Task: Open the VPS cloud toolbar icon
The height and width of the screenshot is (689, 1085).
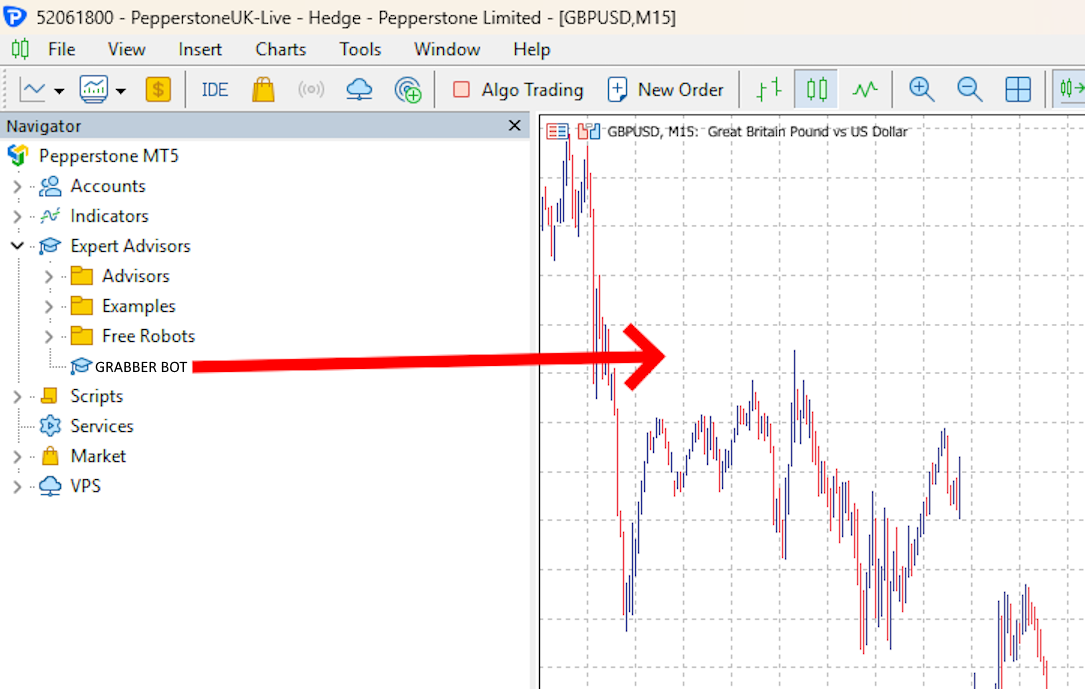Action: [x=359, y=89]
